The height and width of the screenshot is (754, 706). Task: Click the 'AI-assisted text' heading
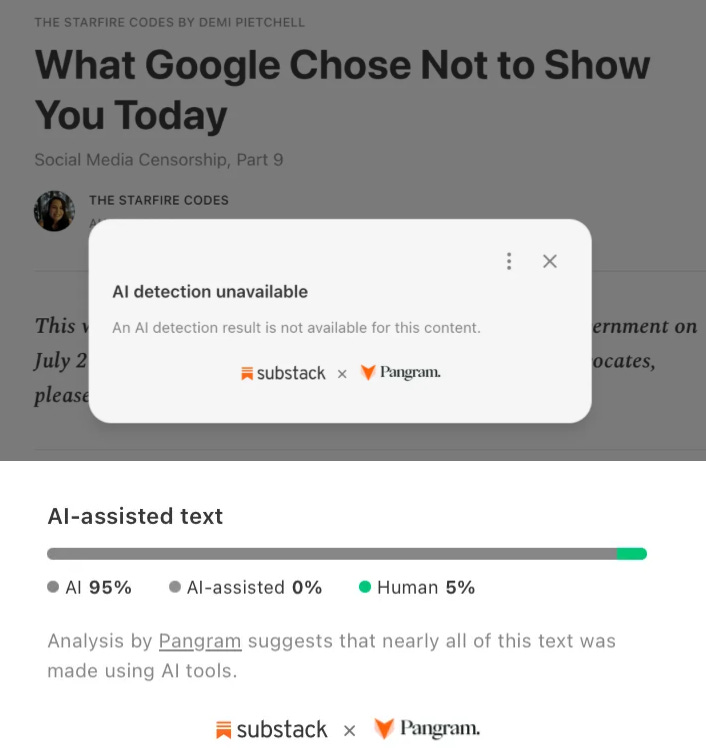point(135,516)
